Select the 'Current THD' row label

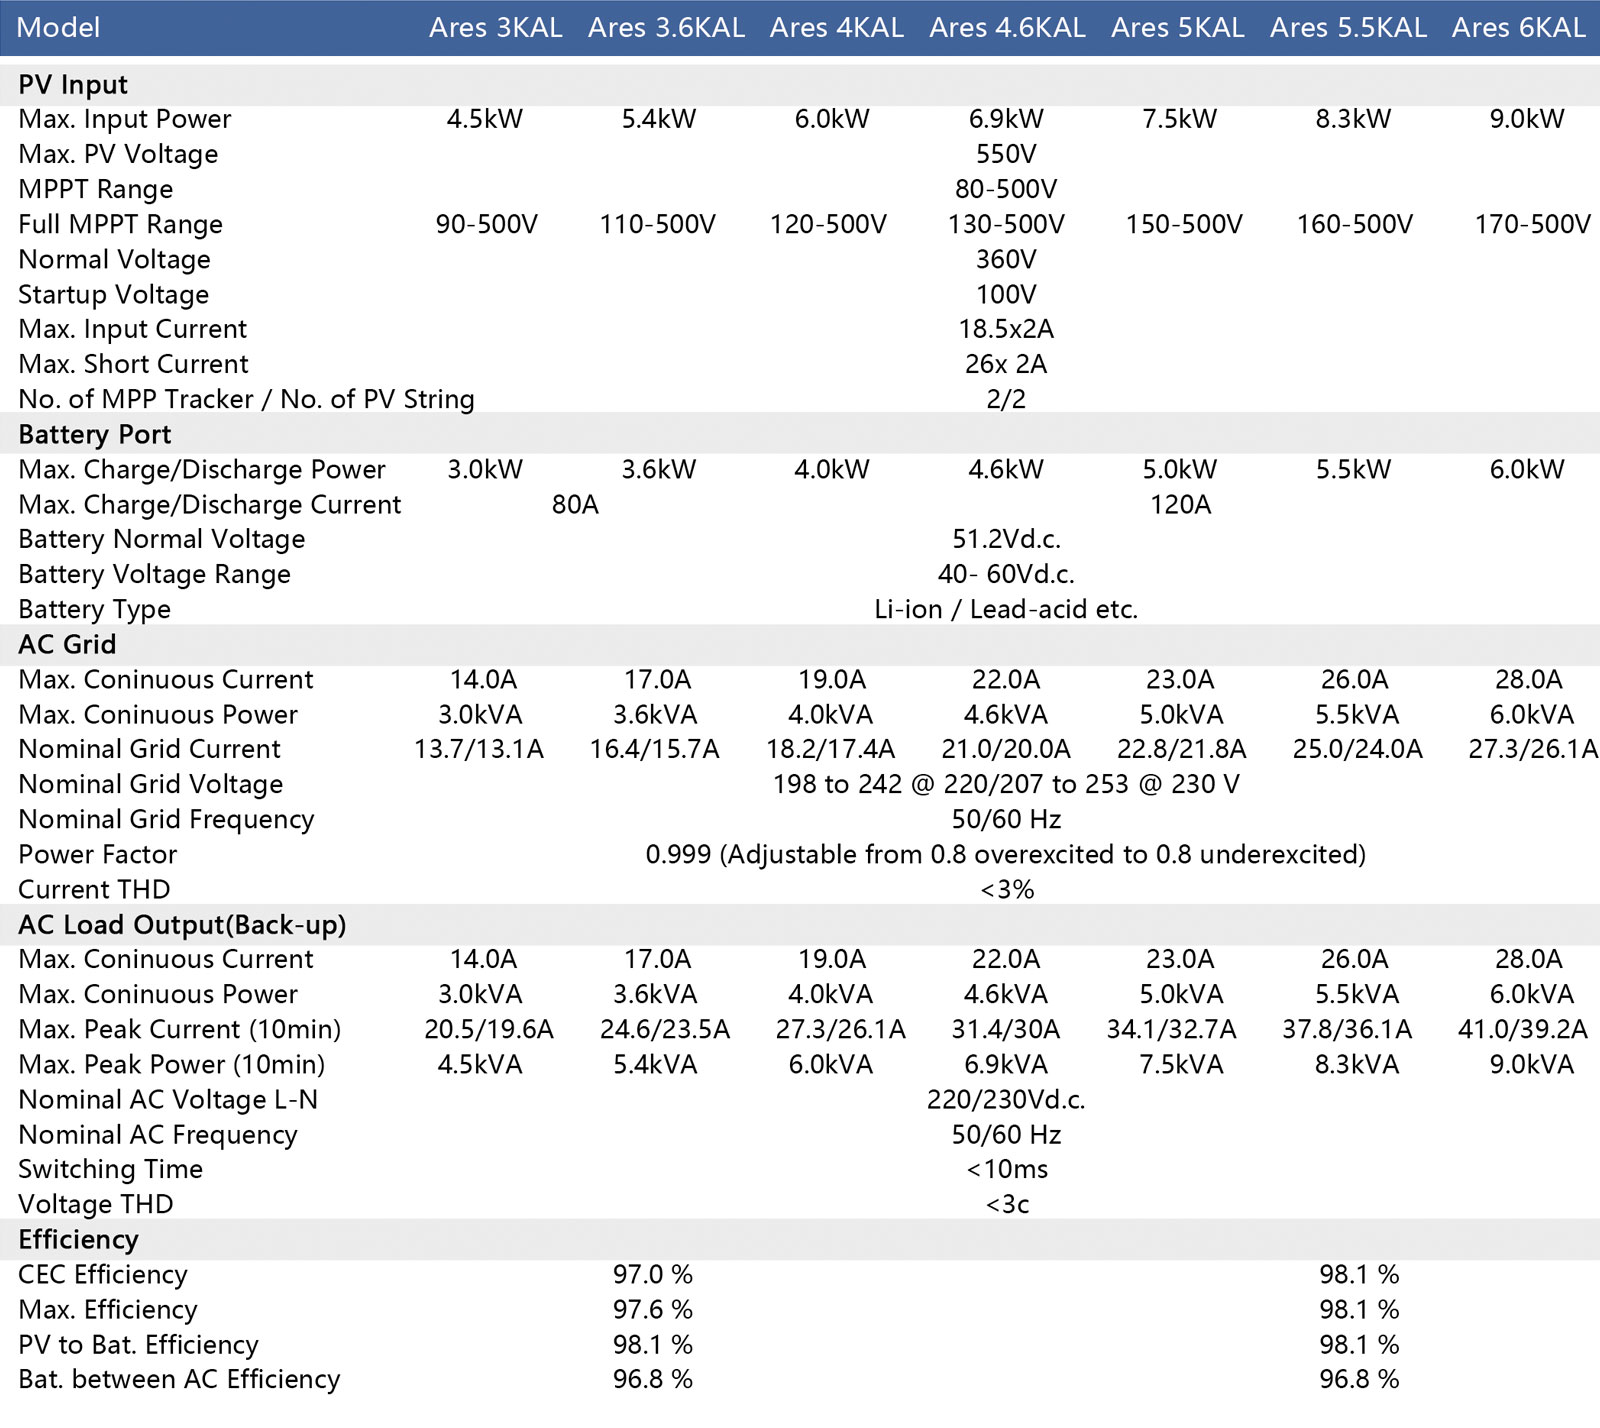click(x=94, y=889)
